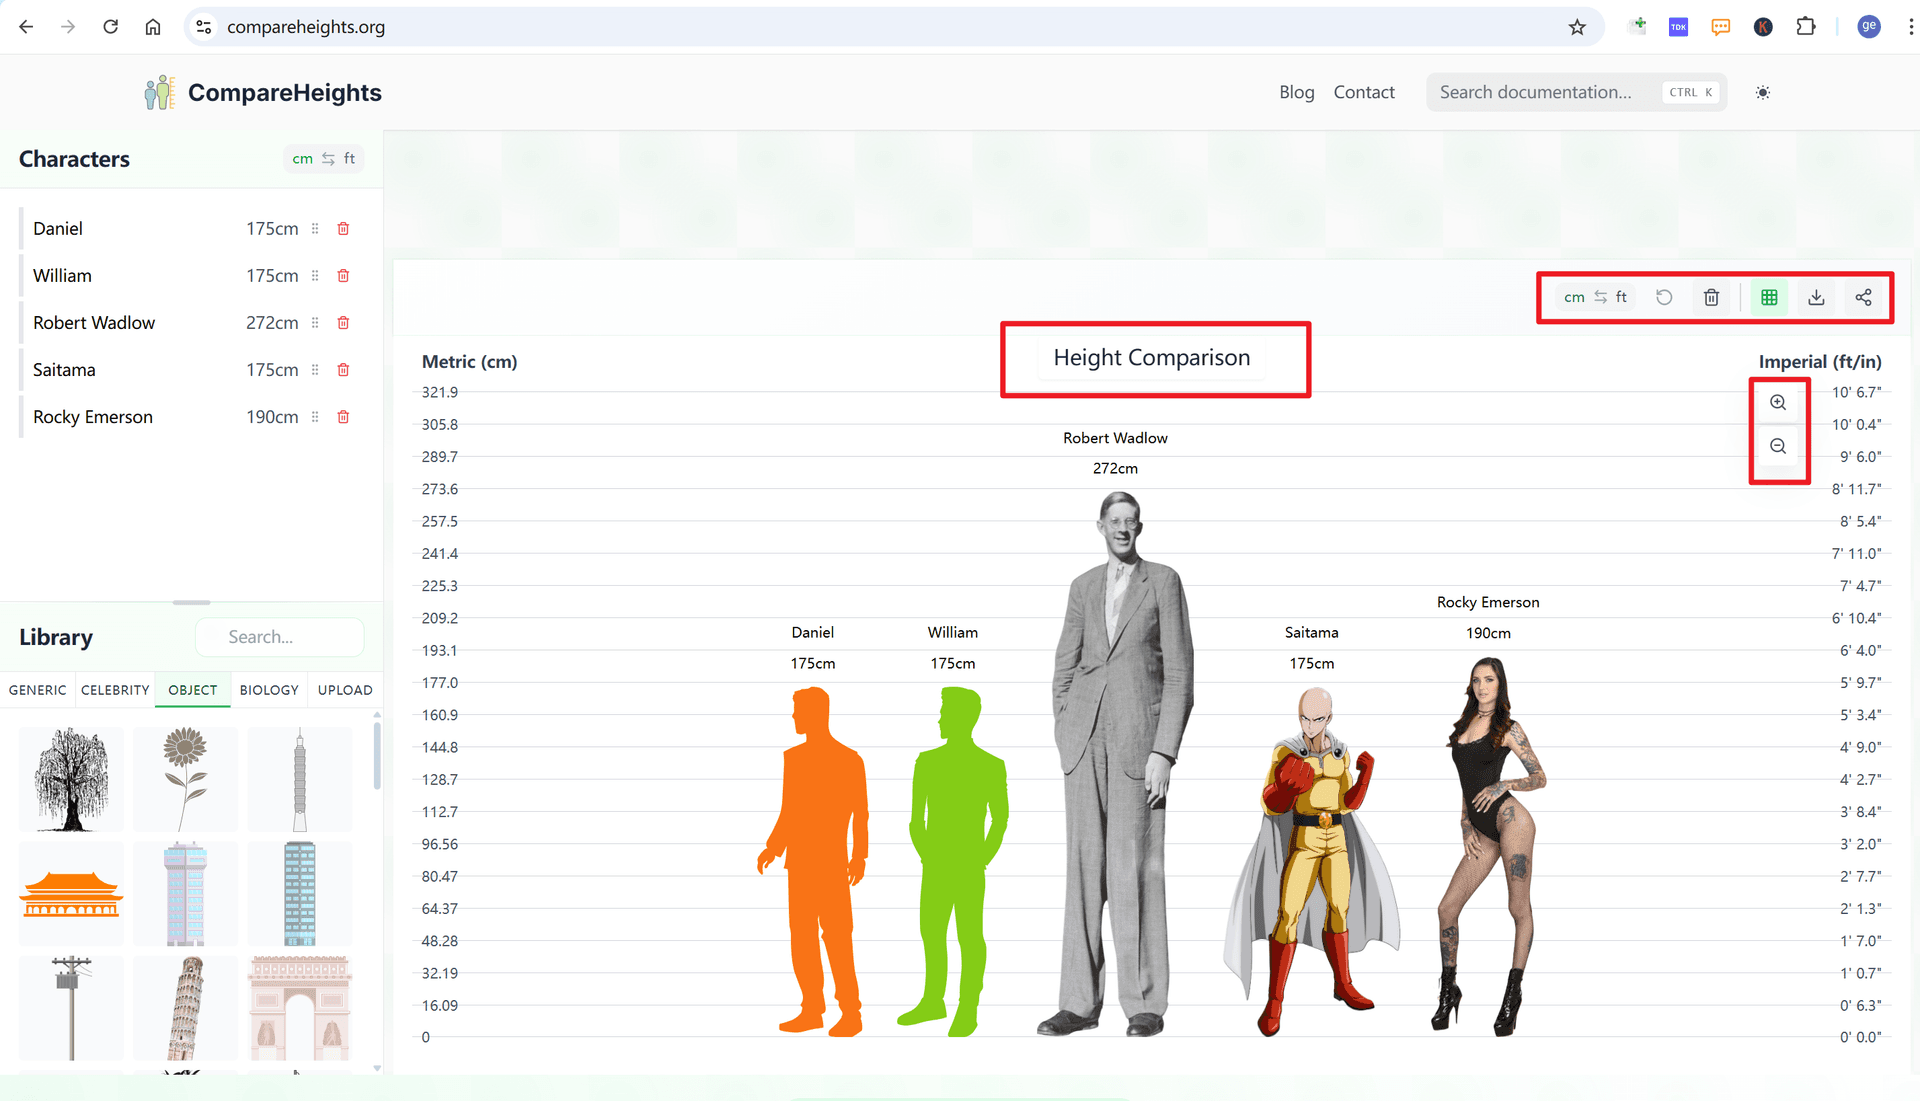Open the CELEBRITY library tab
Image resolution: width=1920 pixels, height=1101 pixels.
tap(115, 690)
